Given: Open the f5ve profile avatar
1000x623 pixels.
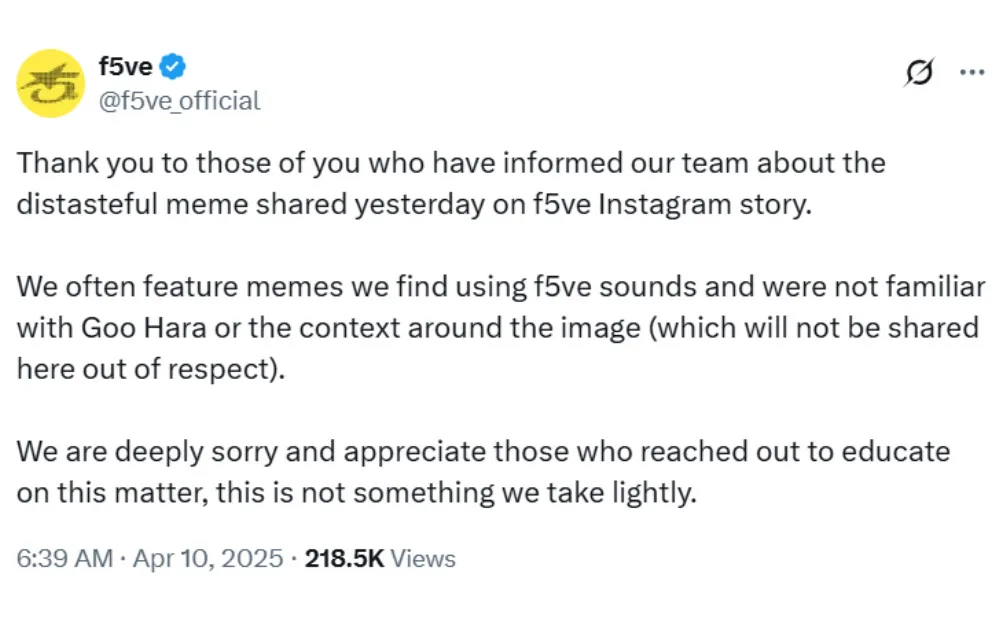Looking at the screenshot, I should 51,83.
